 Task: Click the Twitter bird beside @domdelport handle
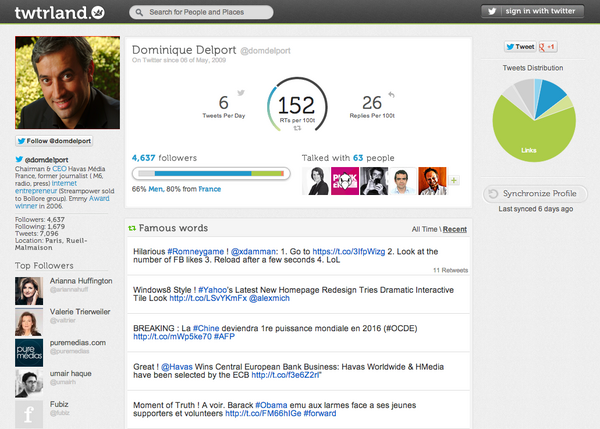[x=19, y=159]
